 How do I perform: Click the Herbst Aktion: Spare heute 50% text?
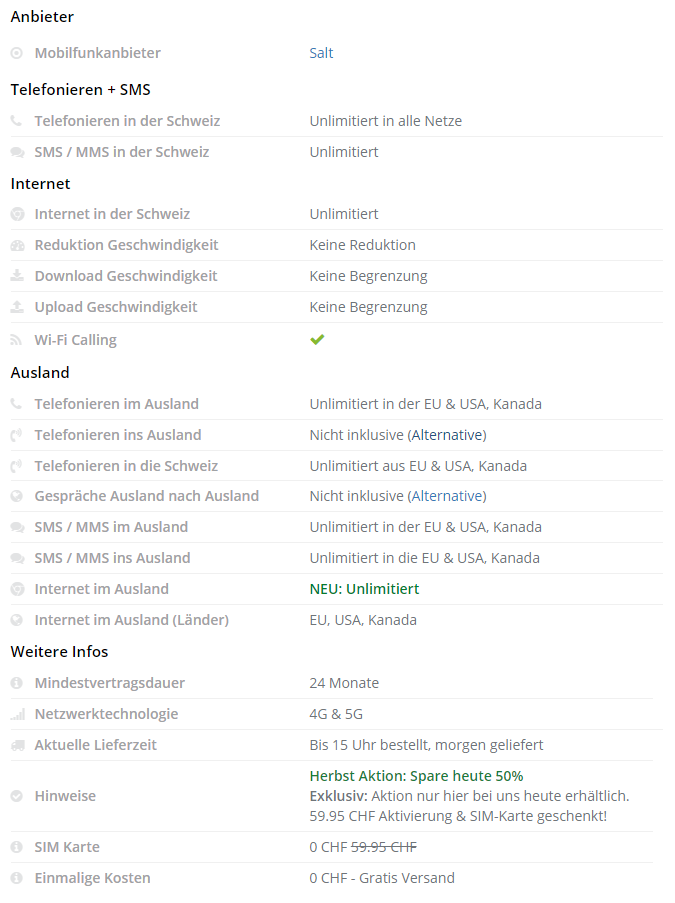(416, 776)
